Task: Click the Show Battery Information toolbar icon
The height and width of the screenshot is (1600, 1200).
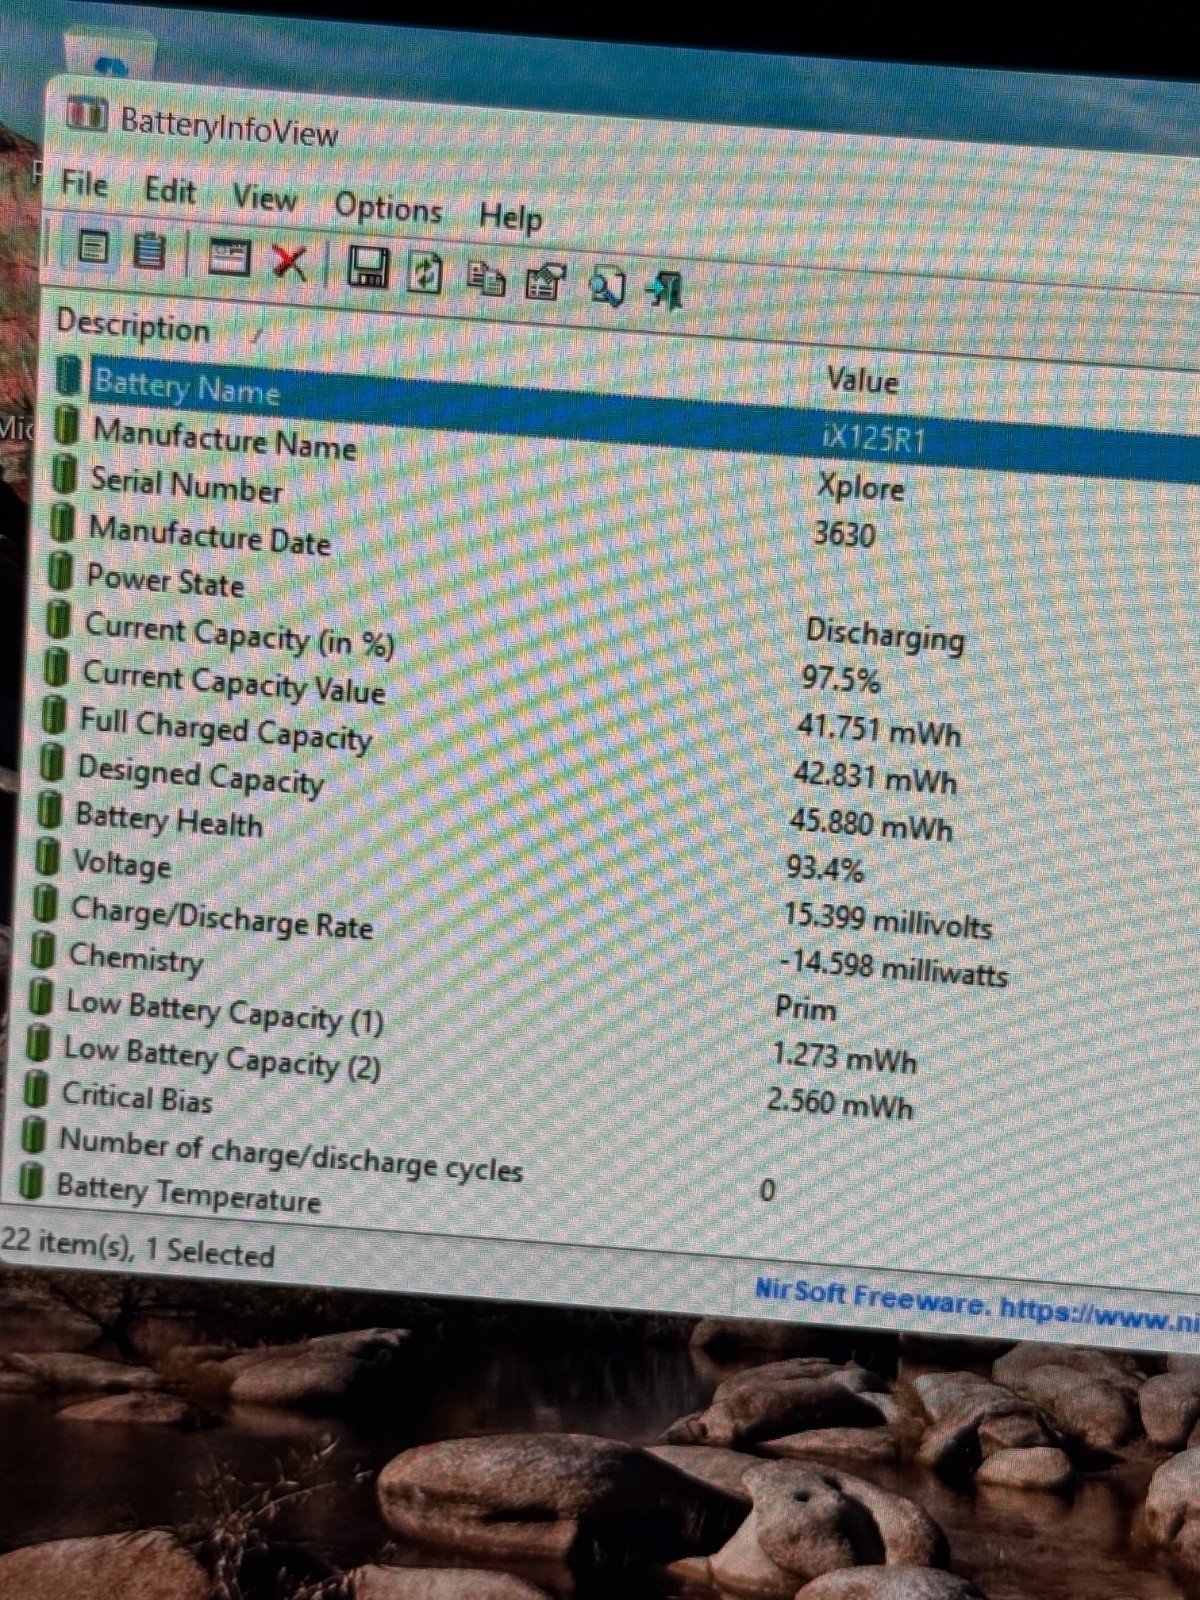Action: (x=93, y=246)
